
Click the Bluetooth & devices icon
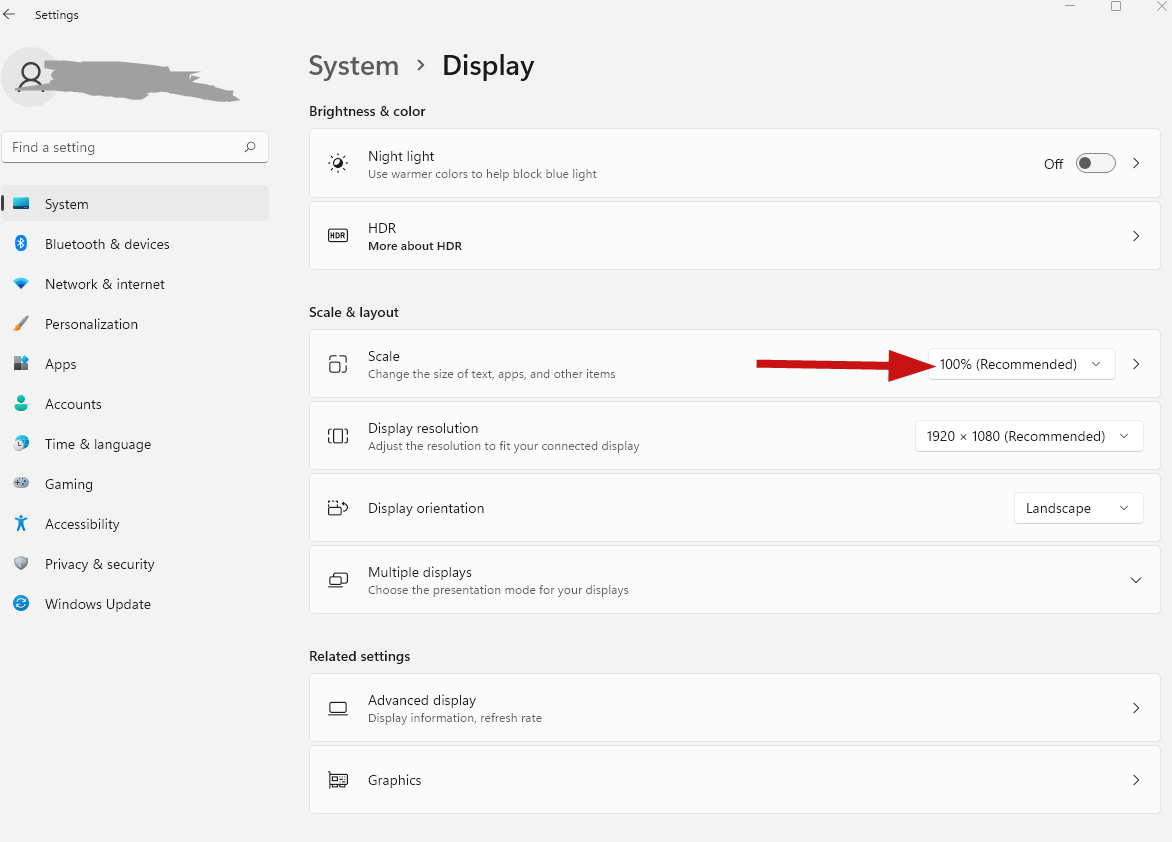[21, 244]
